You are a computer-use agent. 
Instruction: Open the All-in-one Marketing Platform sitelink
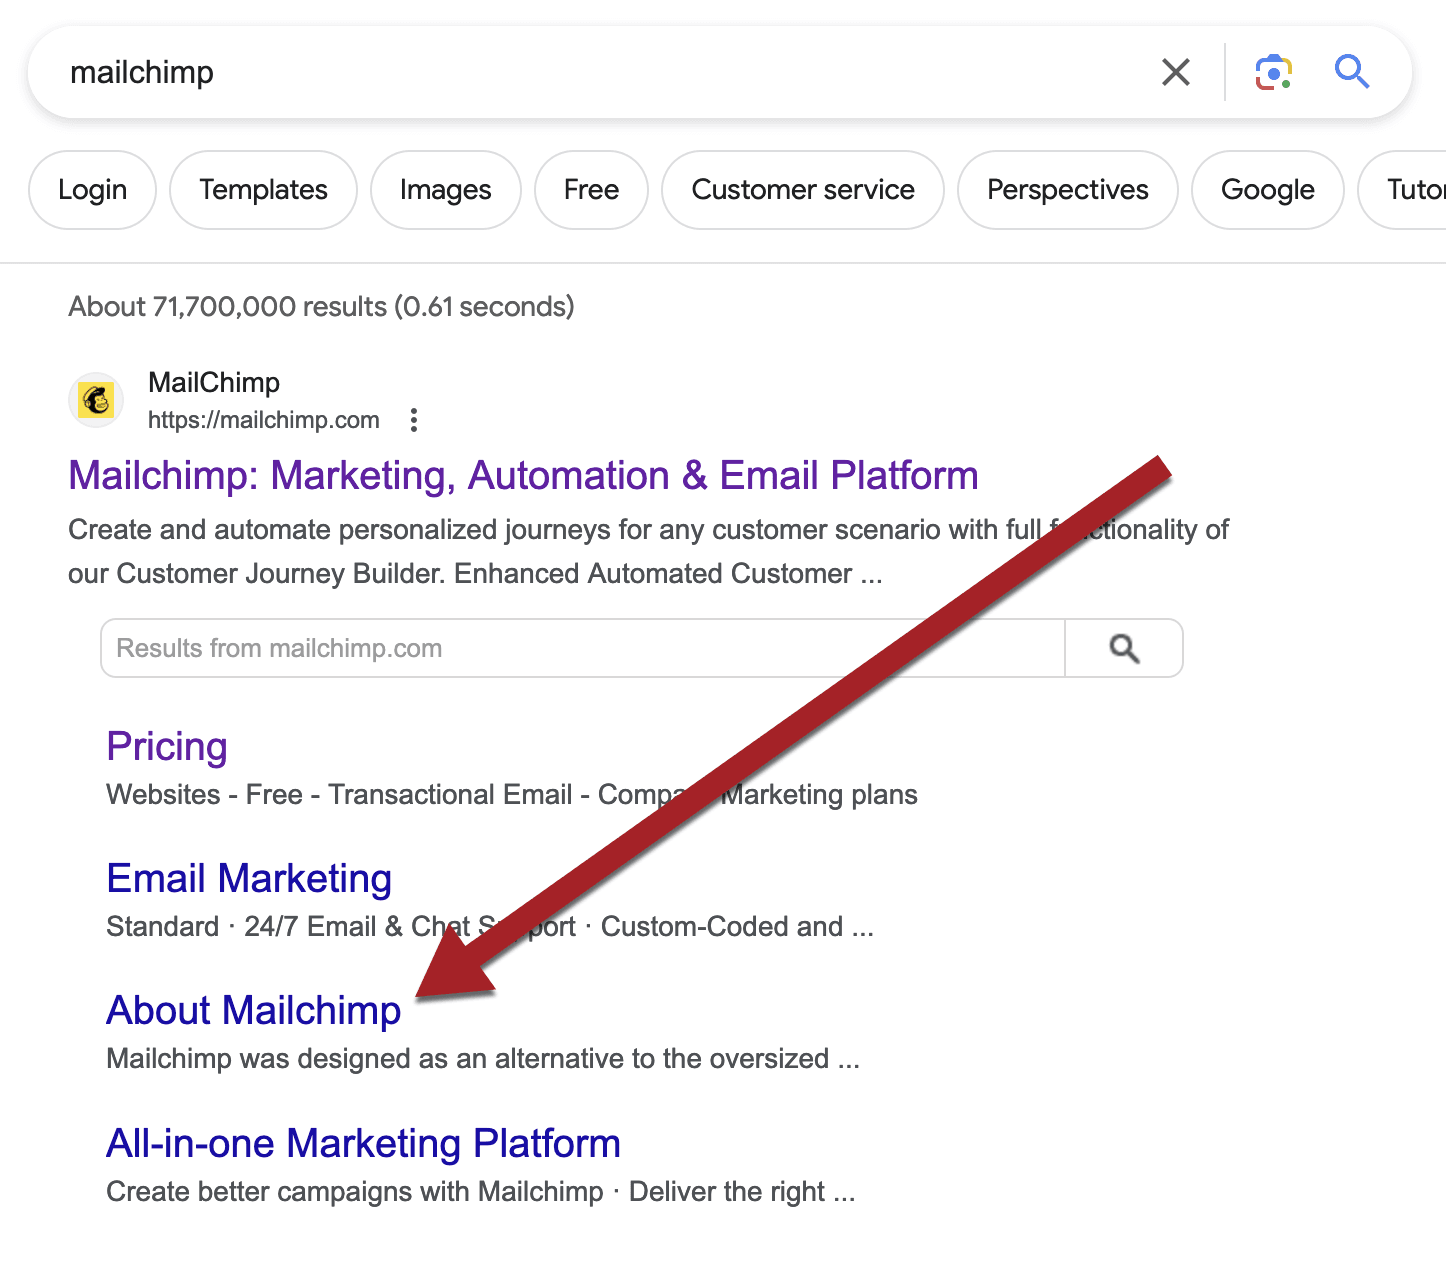point(363,1143)
